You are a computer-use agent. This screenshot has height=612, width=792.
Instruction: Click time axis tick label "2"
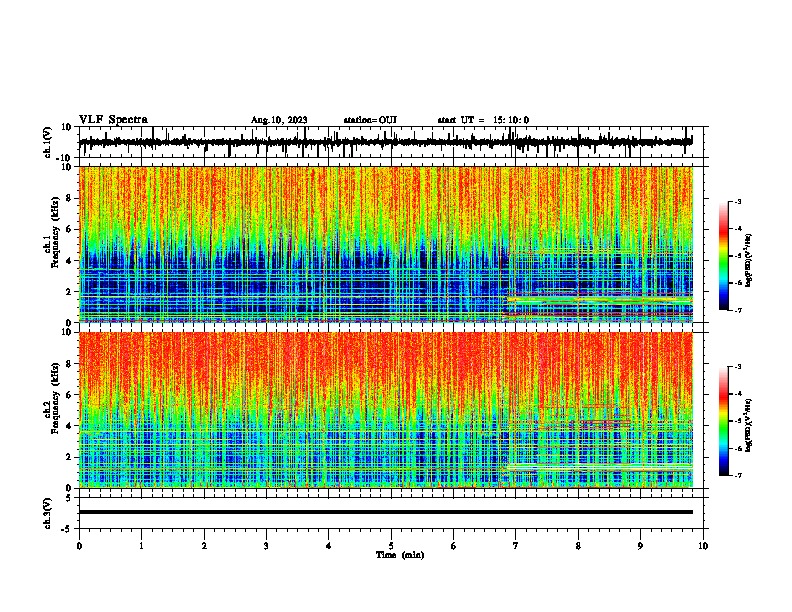click(x=204, y=546)
